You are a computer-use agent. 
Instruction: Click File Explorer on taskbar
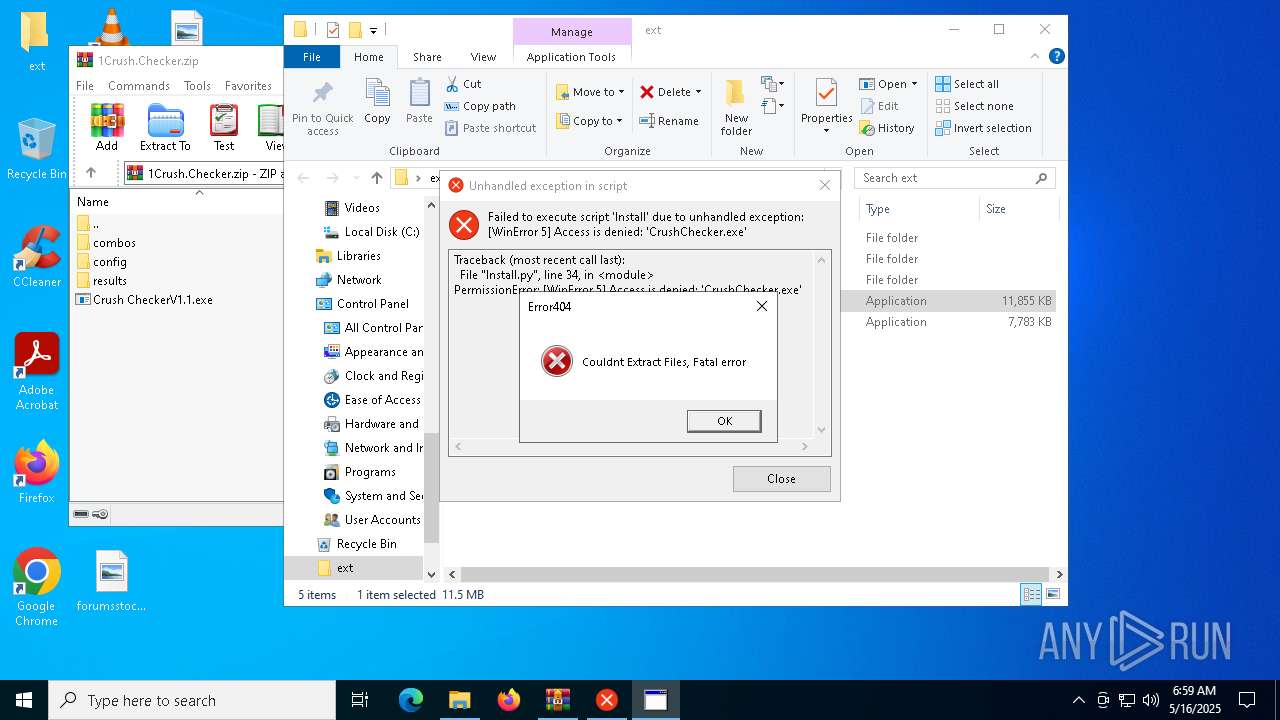460,700
